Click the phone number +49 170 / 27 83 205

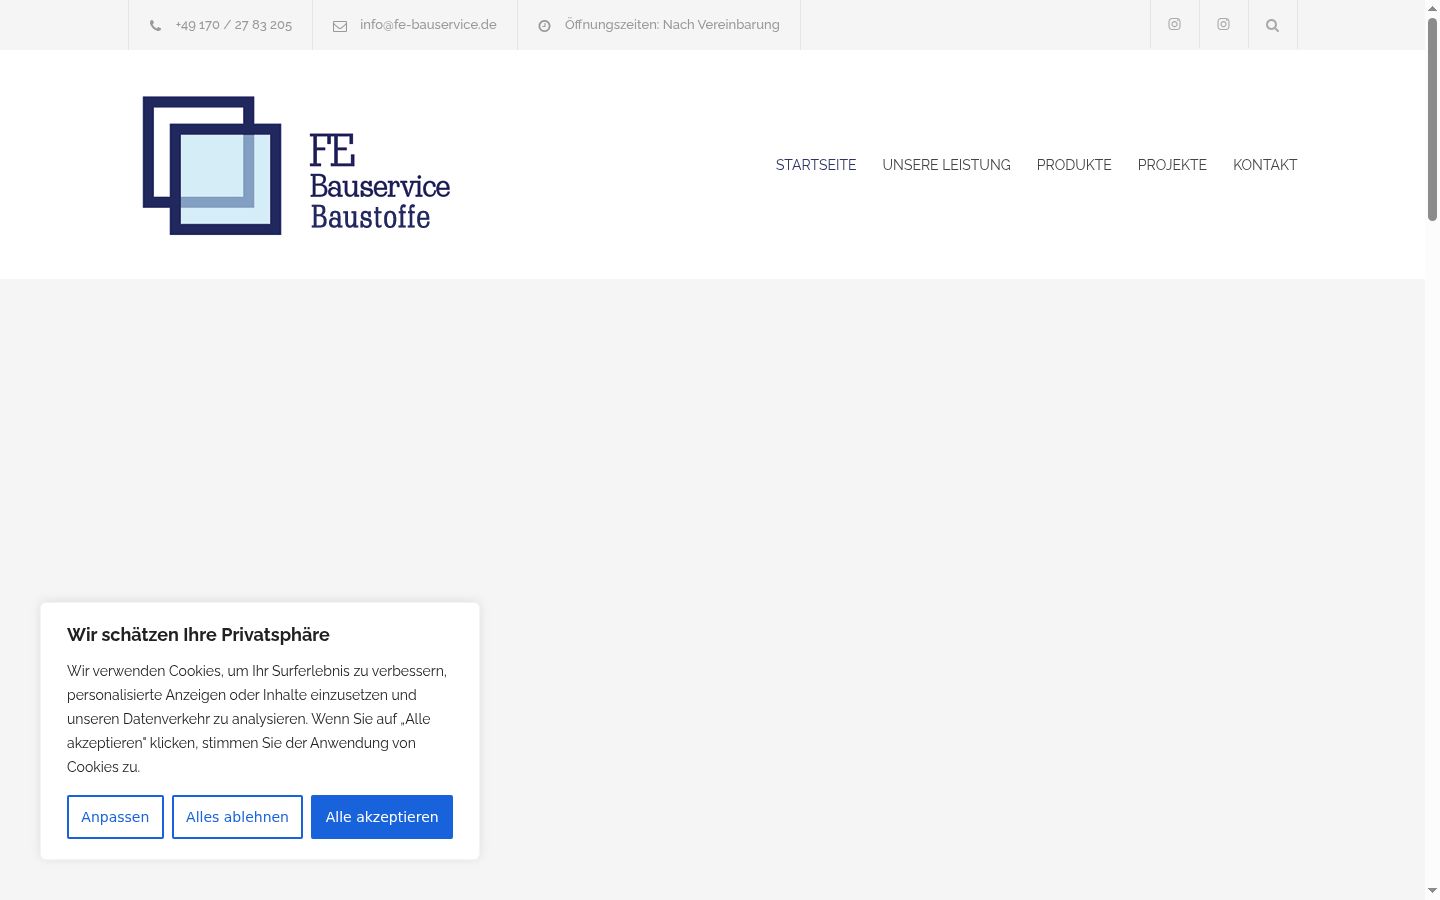234,25
